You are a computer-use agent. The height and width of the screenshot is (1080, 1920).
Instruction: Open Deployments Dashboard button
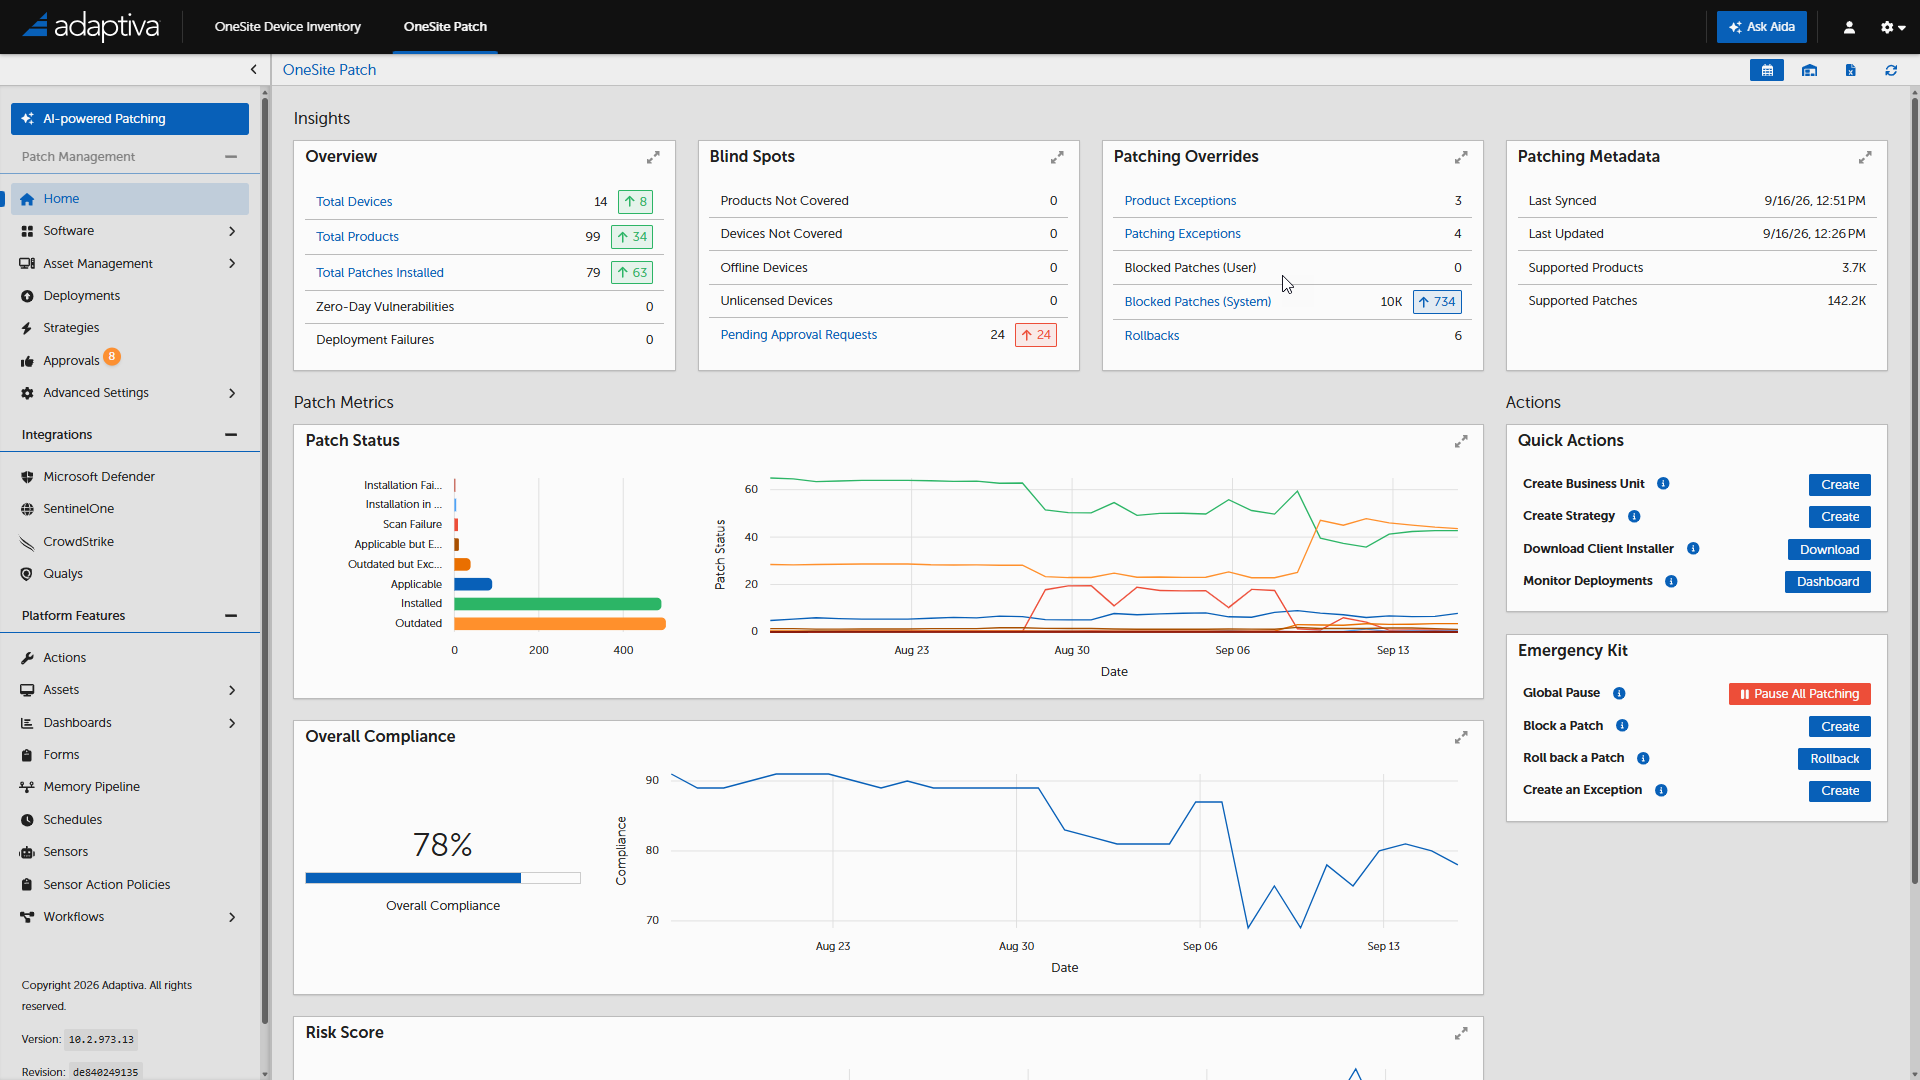1828,582
